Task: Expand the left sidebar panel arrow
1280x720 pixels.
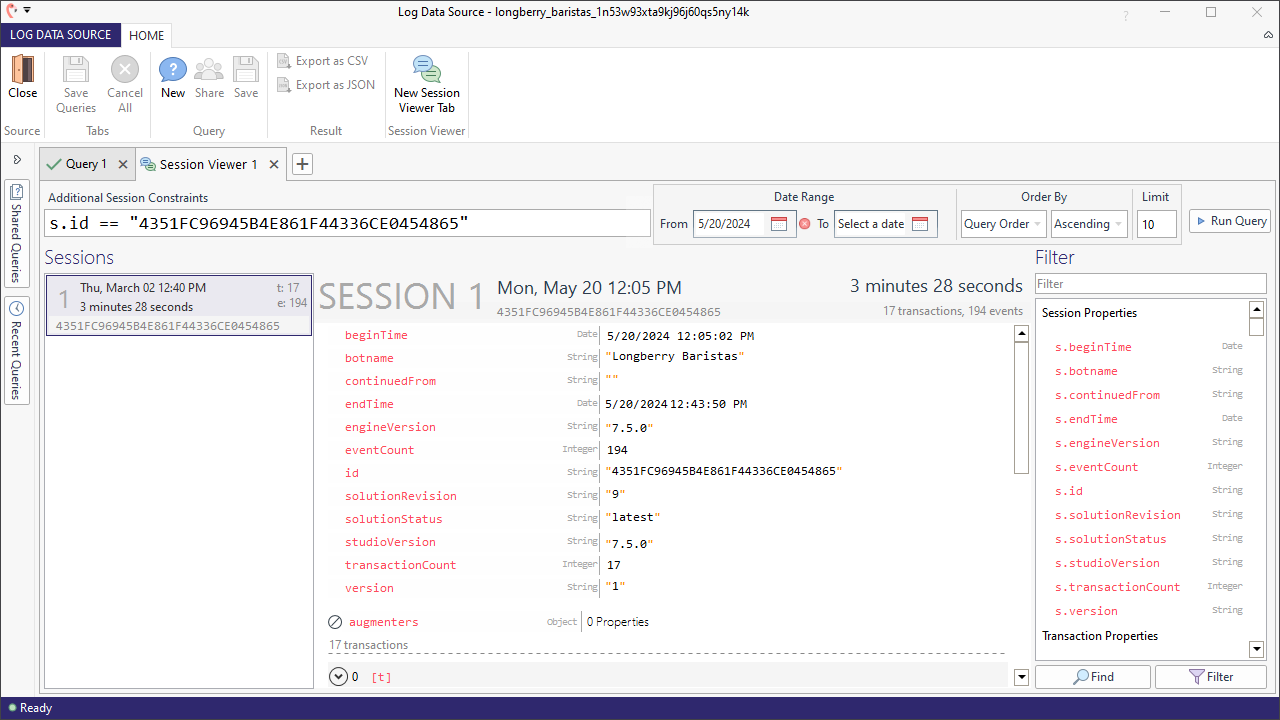Action: point(17,160)
